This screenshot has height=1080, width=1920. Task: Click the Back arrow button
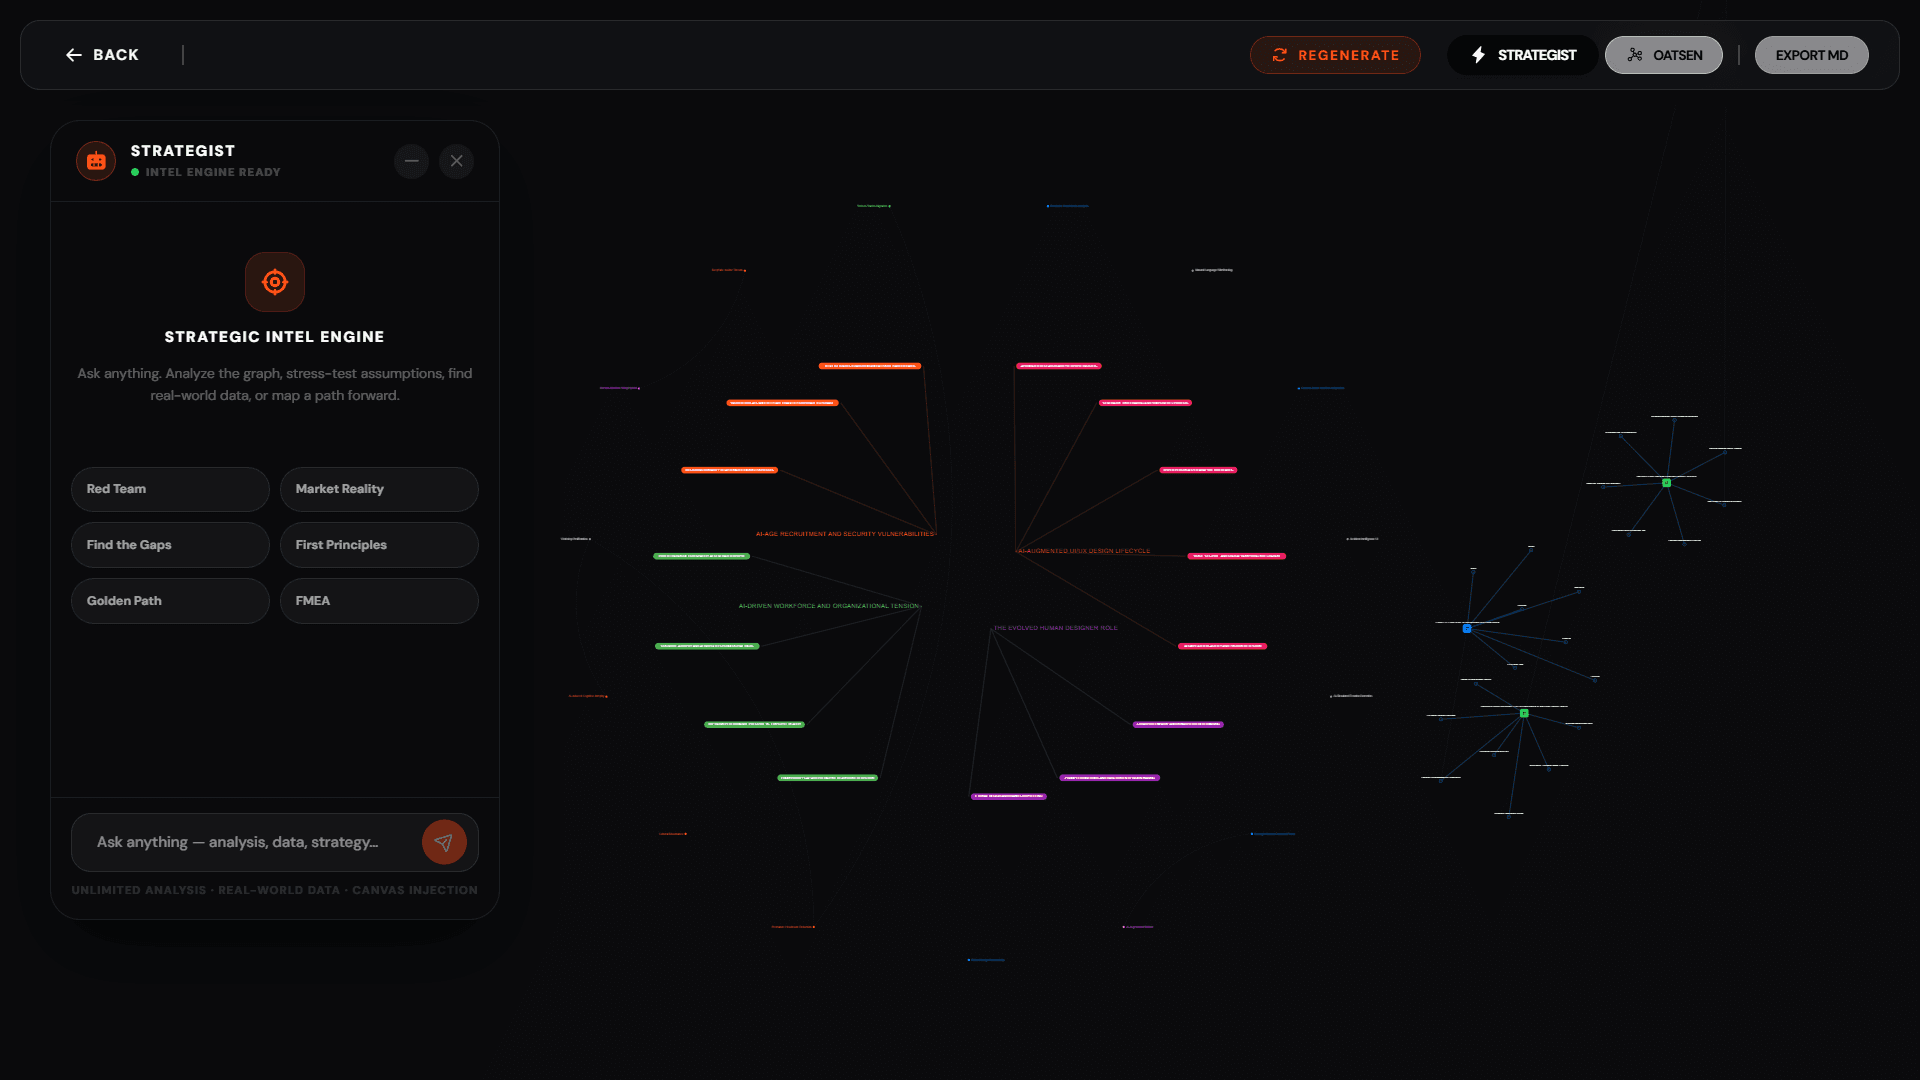click(x=102, y=55)
